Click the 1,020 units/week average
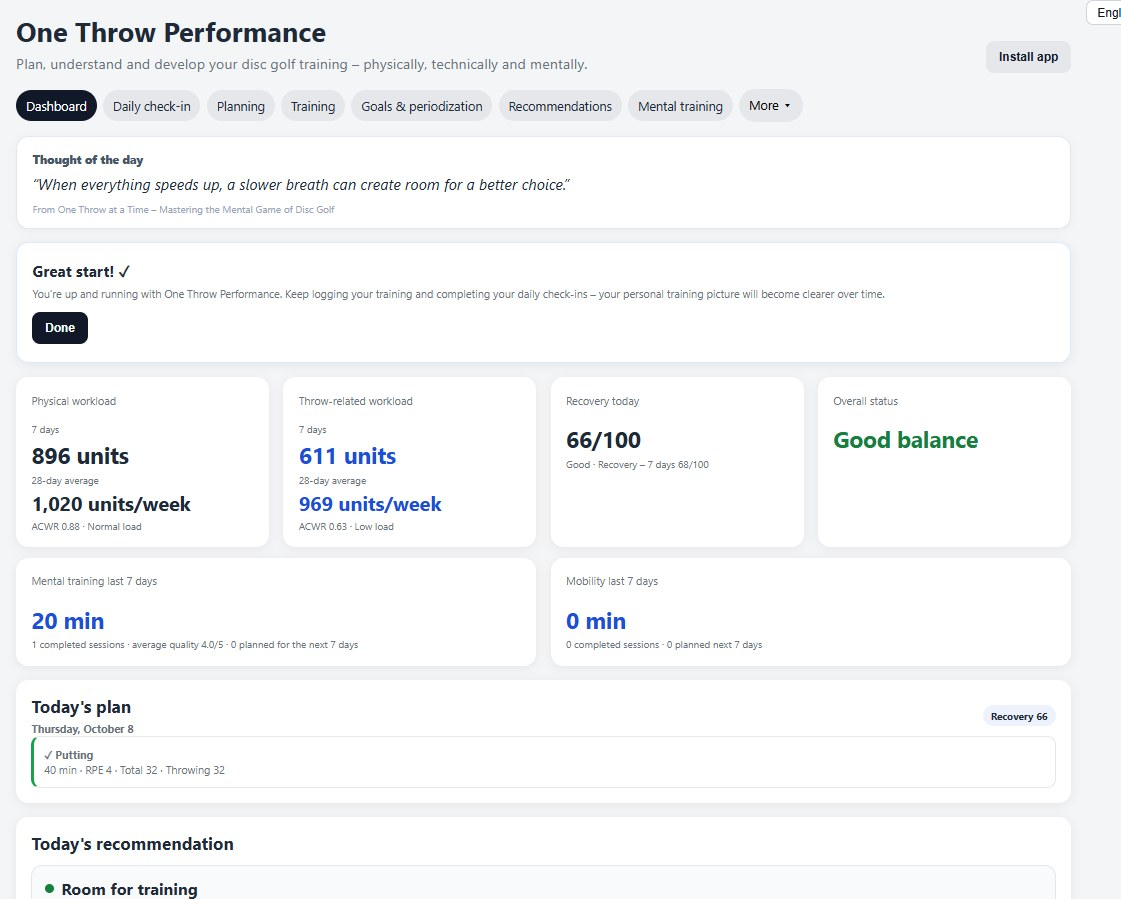The height and width of the screenshot is (899, 1121). click(x=111, y=504)
